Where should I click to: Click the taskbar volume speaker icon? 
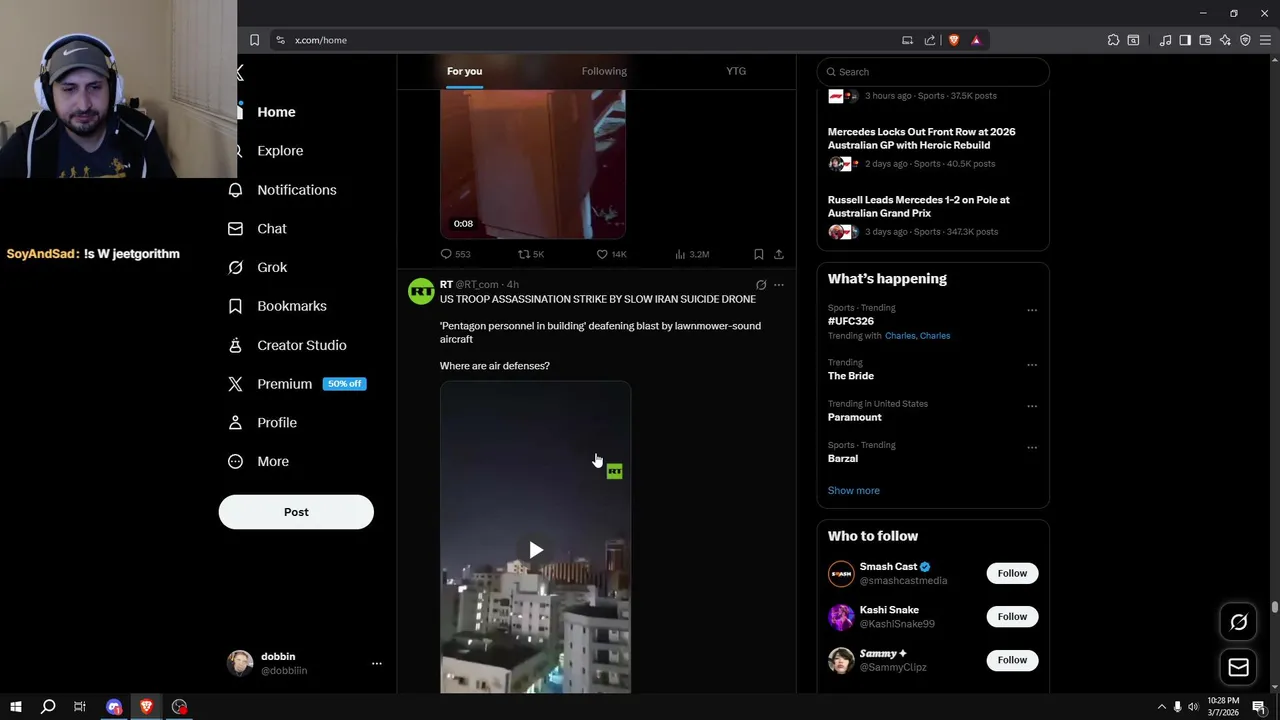click(x=1193, y=707)
